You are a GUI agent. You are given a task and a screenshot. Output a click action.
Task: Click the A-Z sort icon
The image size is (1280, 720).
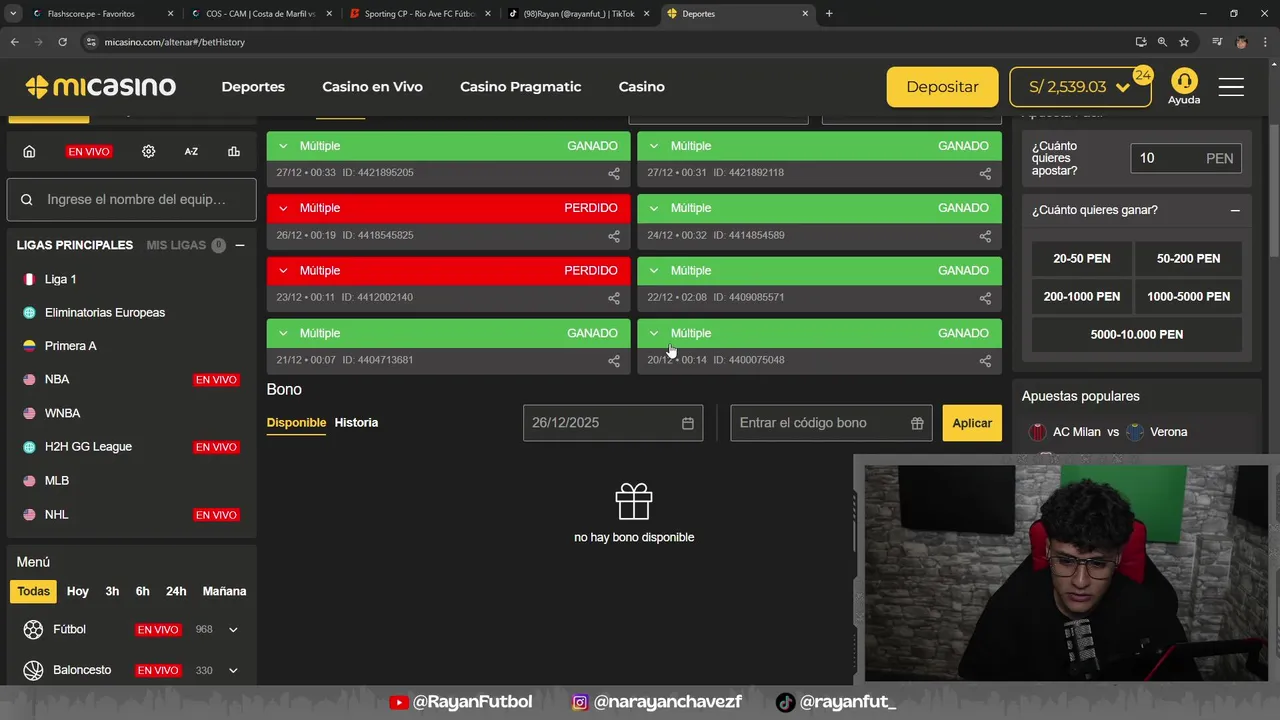[x=191, y=151]
